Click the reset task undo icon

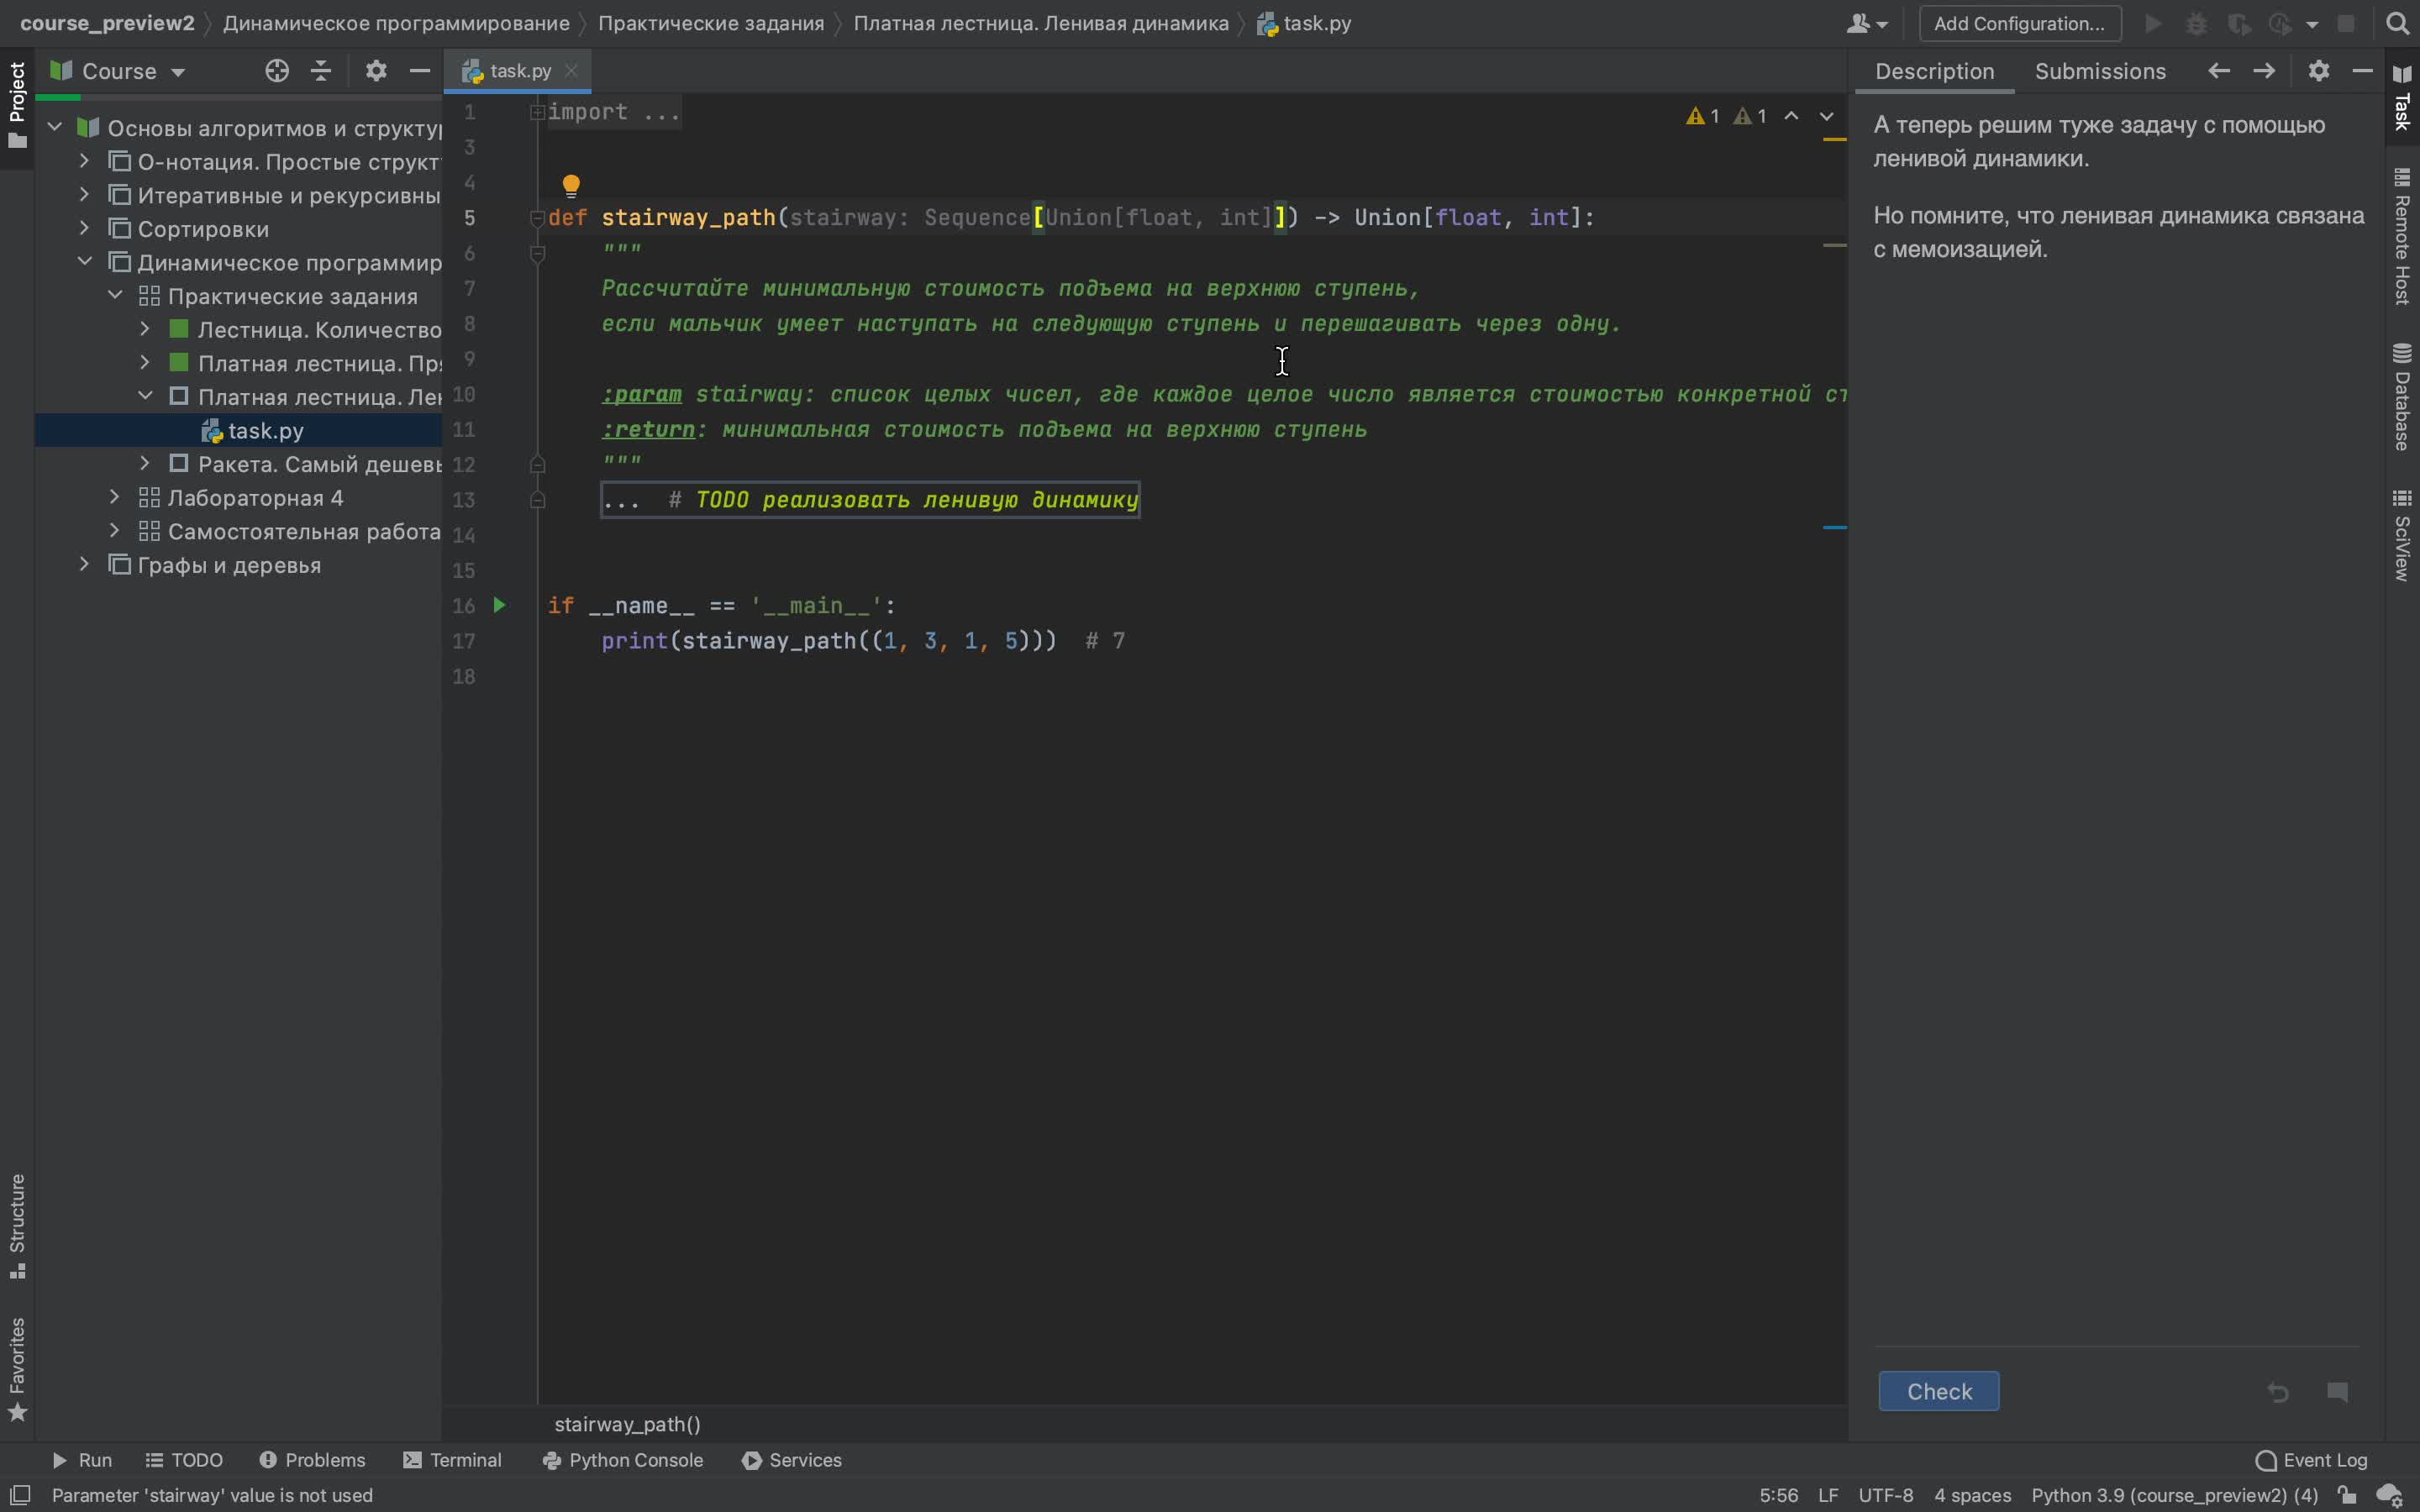coord(2278,1392)
